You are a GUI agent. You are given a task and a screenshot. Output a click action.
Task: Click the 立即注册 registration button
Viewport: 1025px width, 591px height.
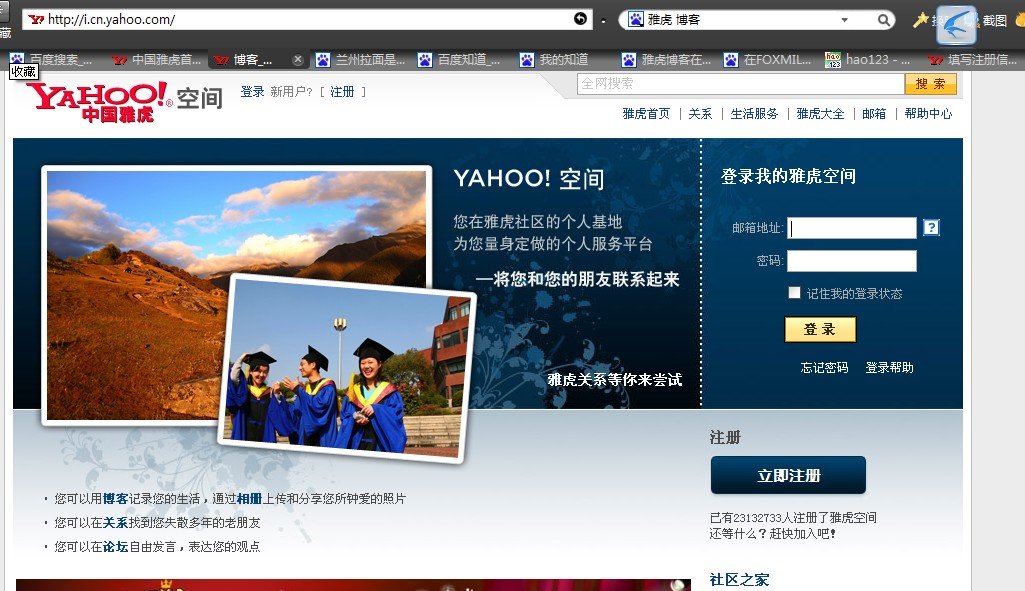[x=788, y=476]
